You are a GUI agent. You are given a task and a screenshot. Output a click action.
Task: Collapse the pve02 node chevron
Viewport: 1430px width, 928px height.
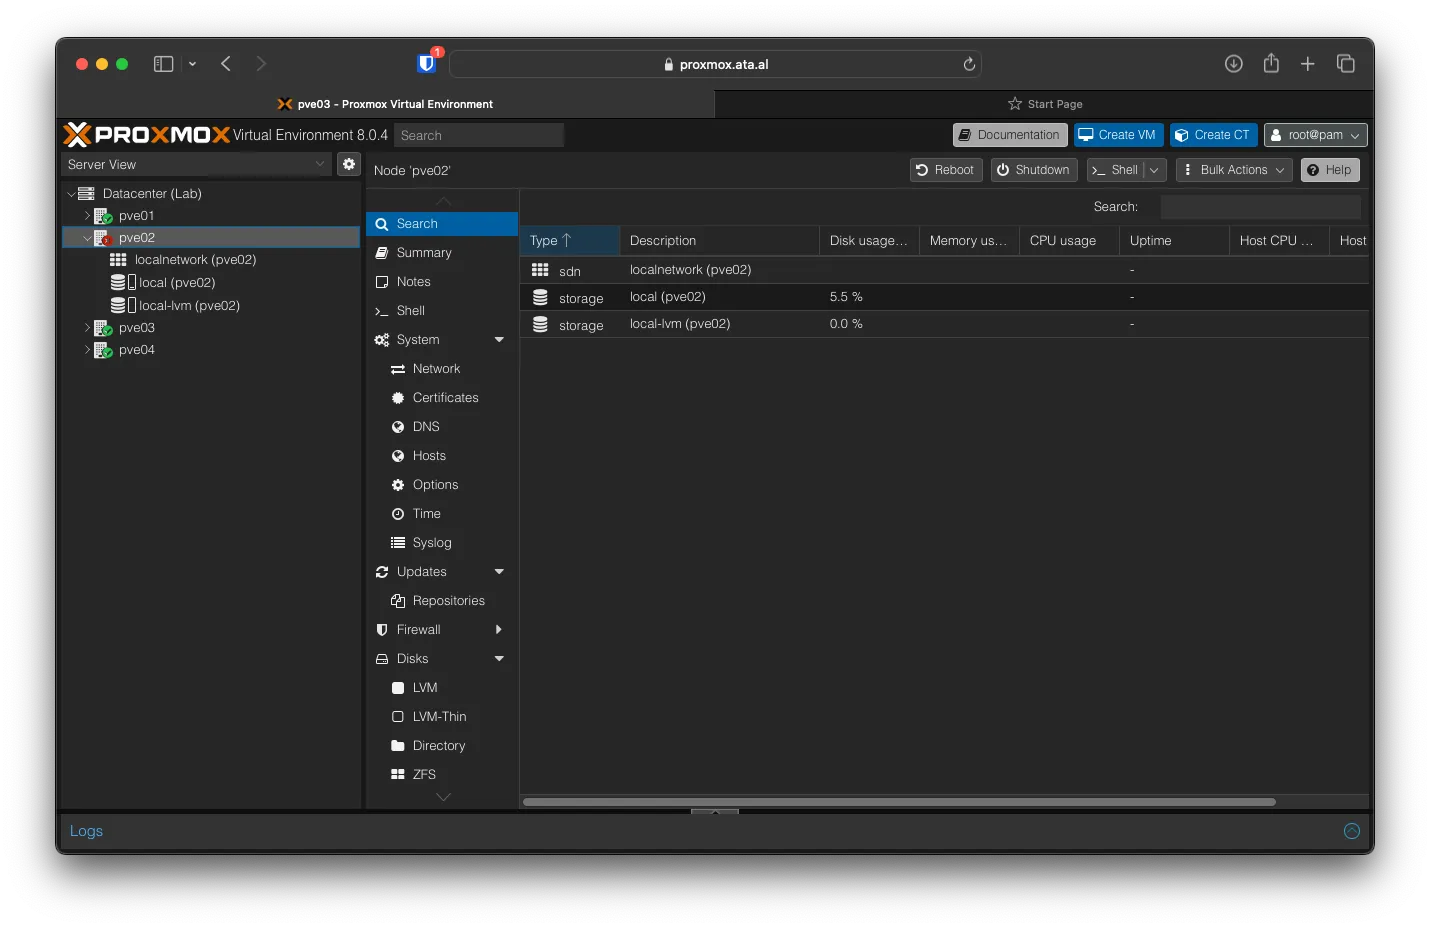click(x=87, y=238)
